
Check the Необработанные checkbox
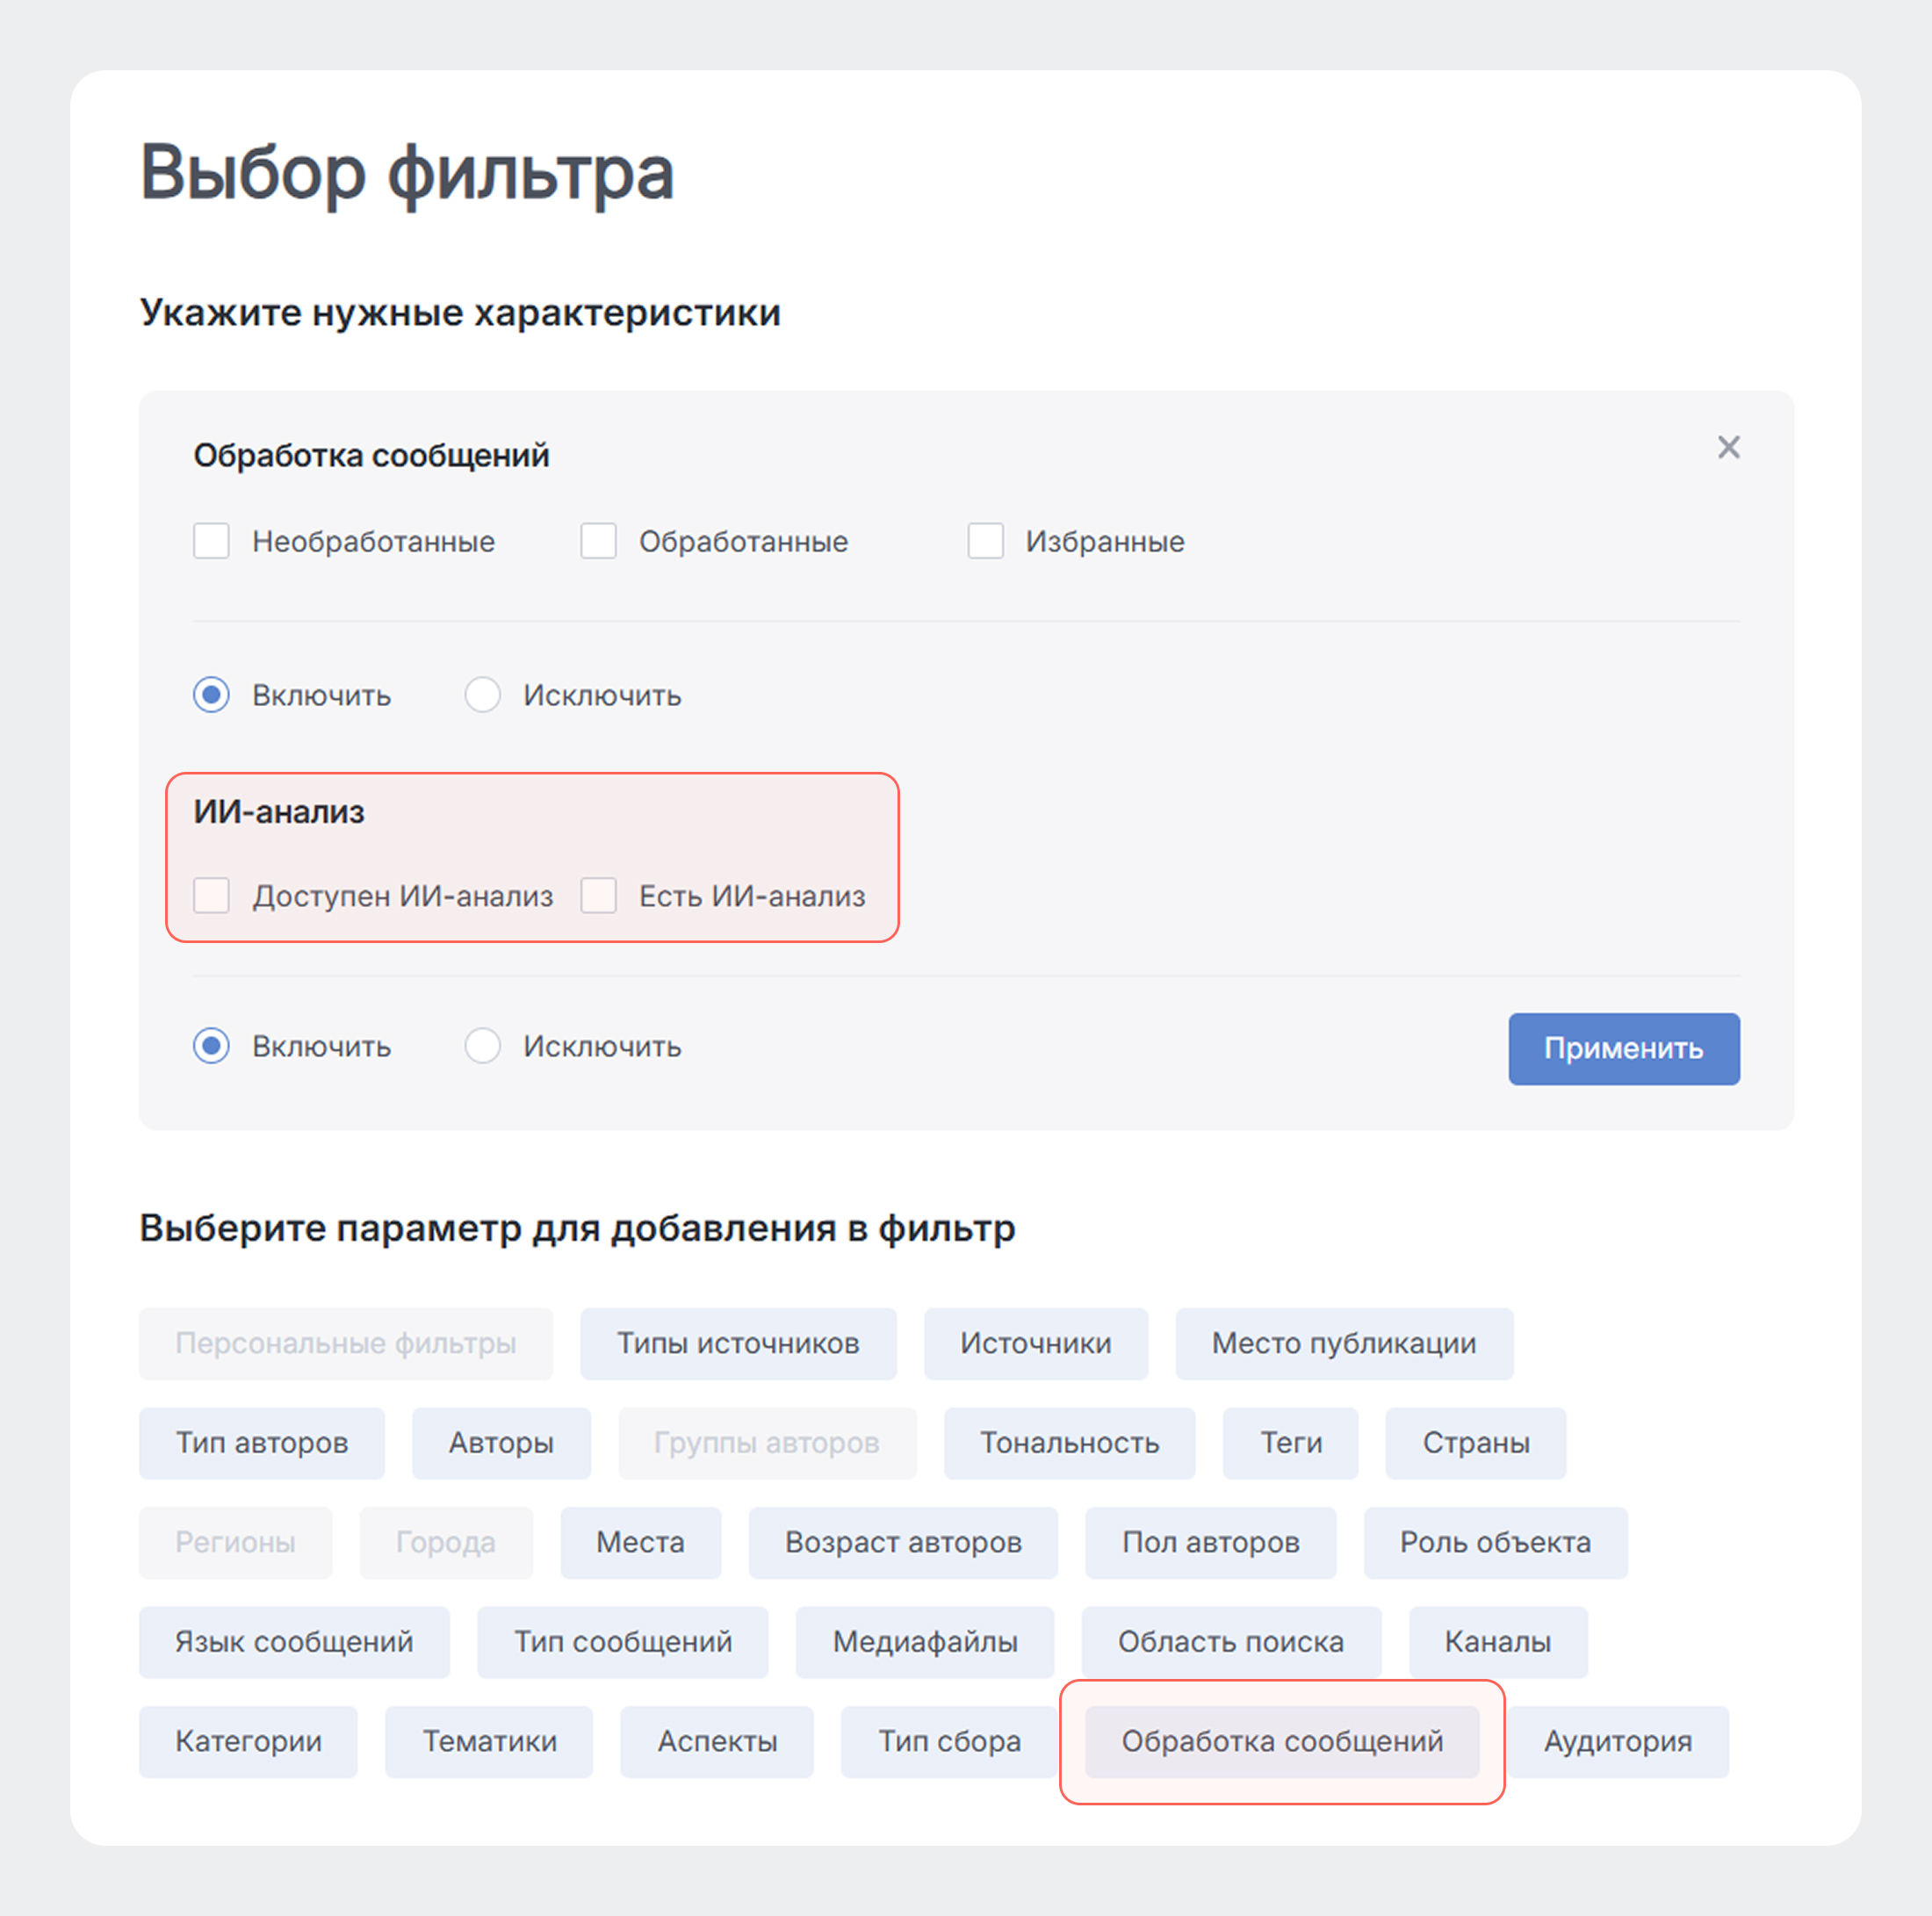[211, 541]
